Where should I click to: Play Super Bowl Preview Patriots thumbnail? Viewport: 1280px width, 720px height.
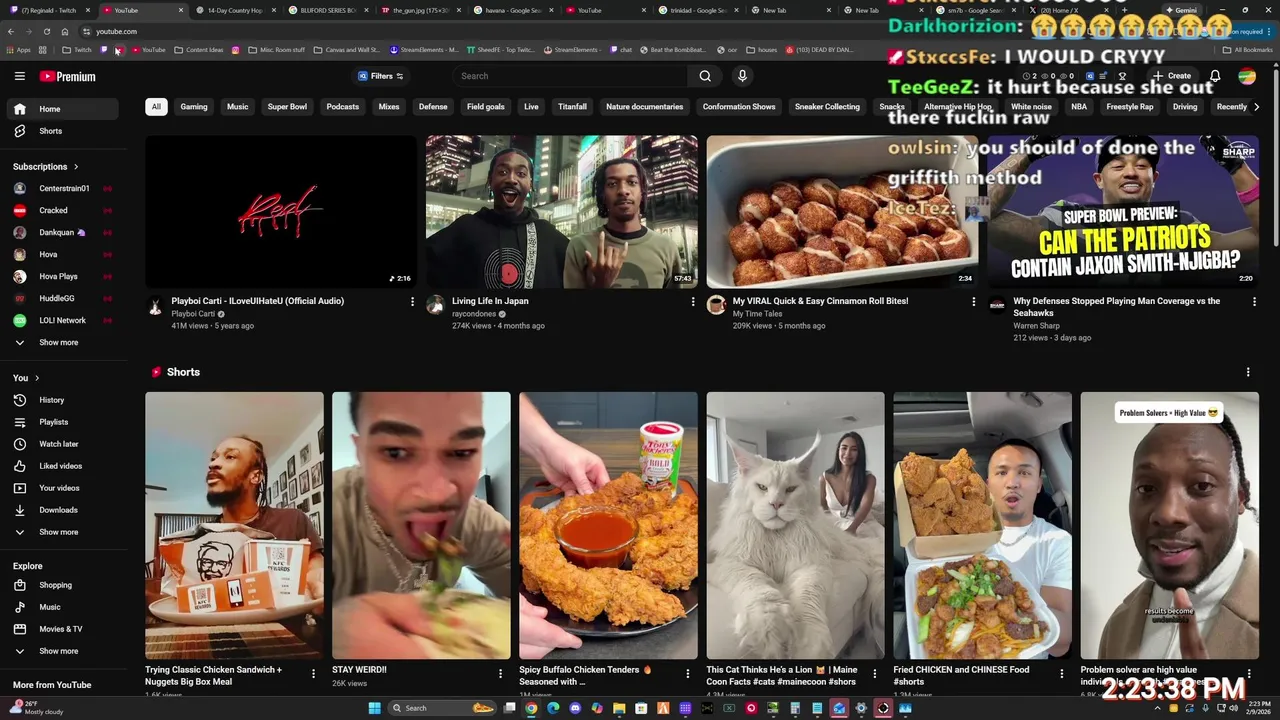coord(1123,212)
